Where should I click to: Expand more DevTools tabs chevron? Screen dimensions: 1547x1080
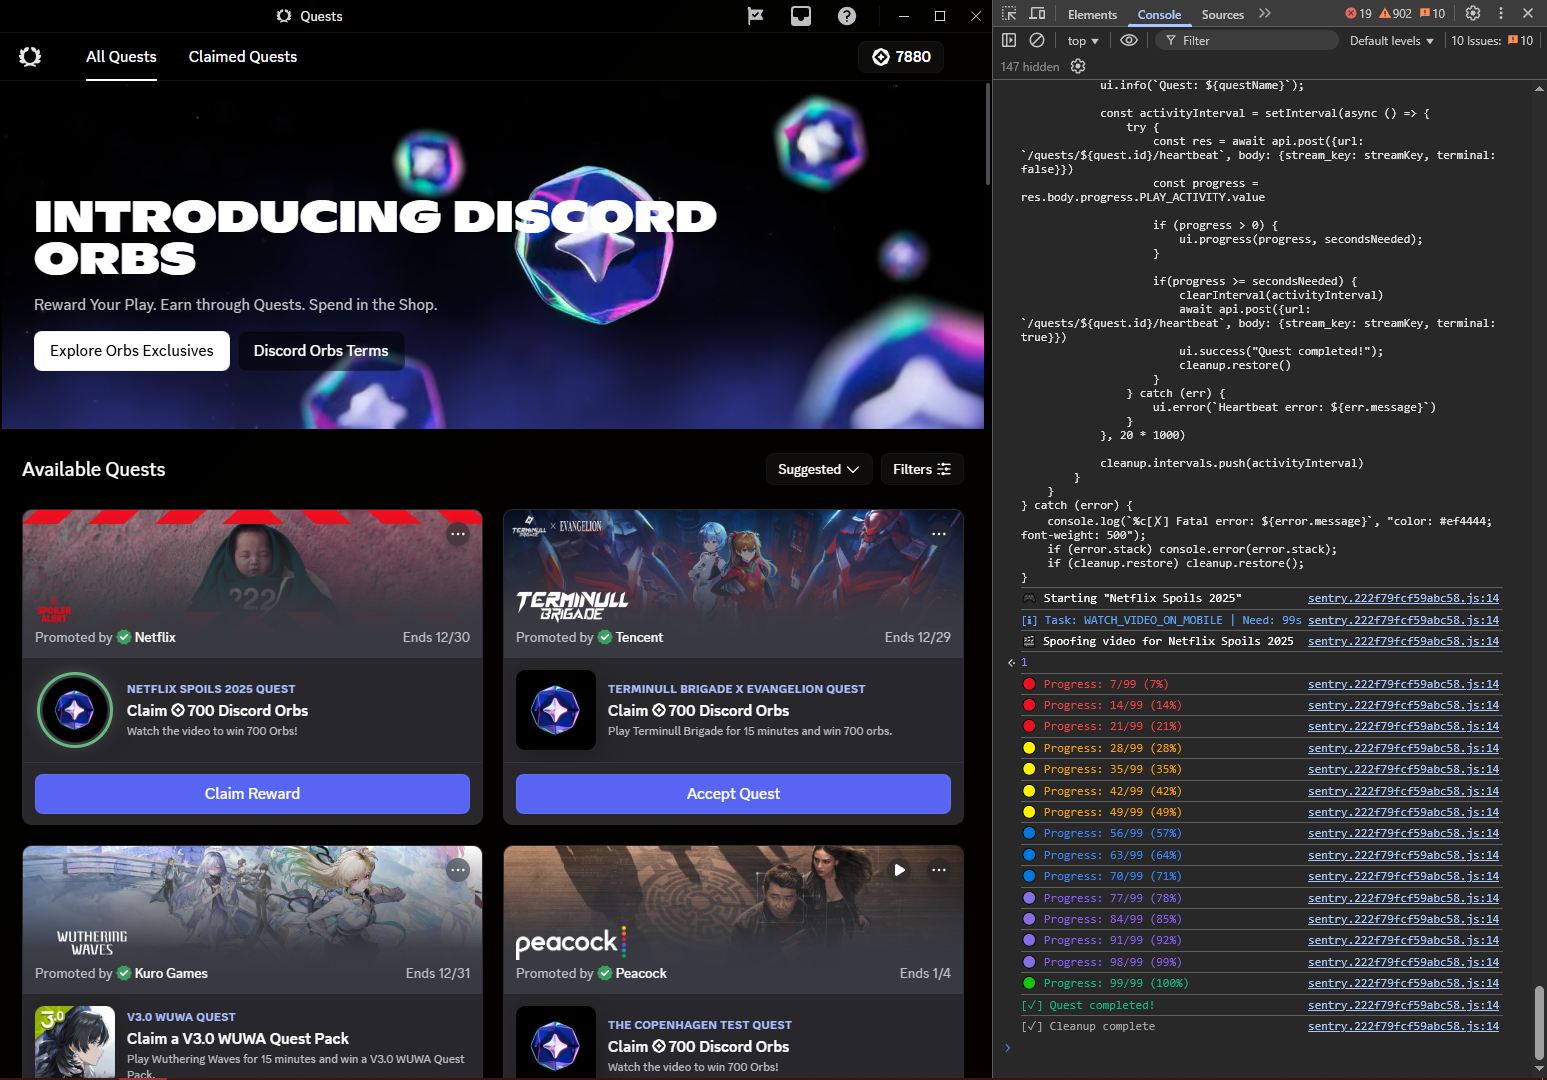(1265, 13)
